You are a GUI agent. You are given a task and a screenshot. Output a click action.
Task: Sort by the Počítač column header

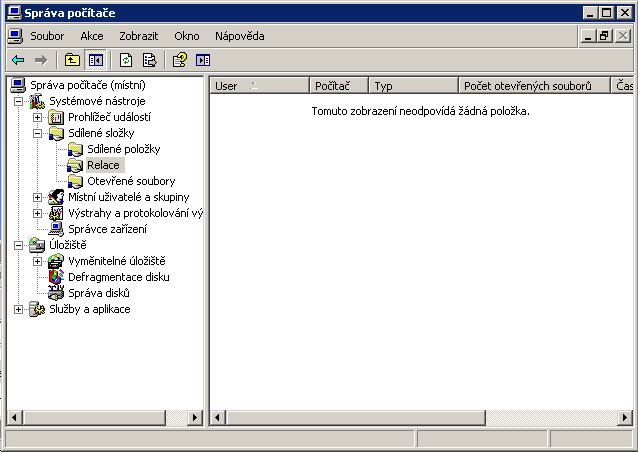339,86
